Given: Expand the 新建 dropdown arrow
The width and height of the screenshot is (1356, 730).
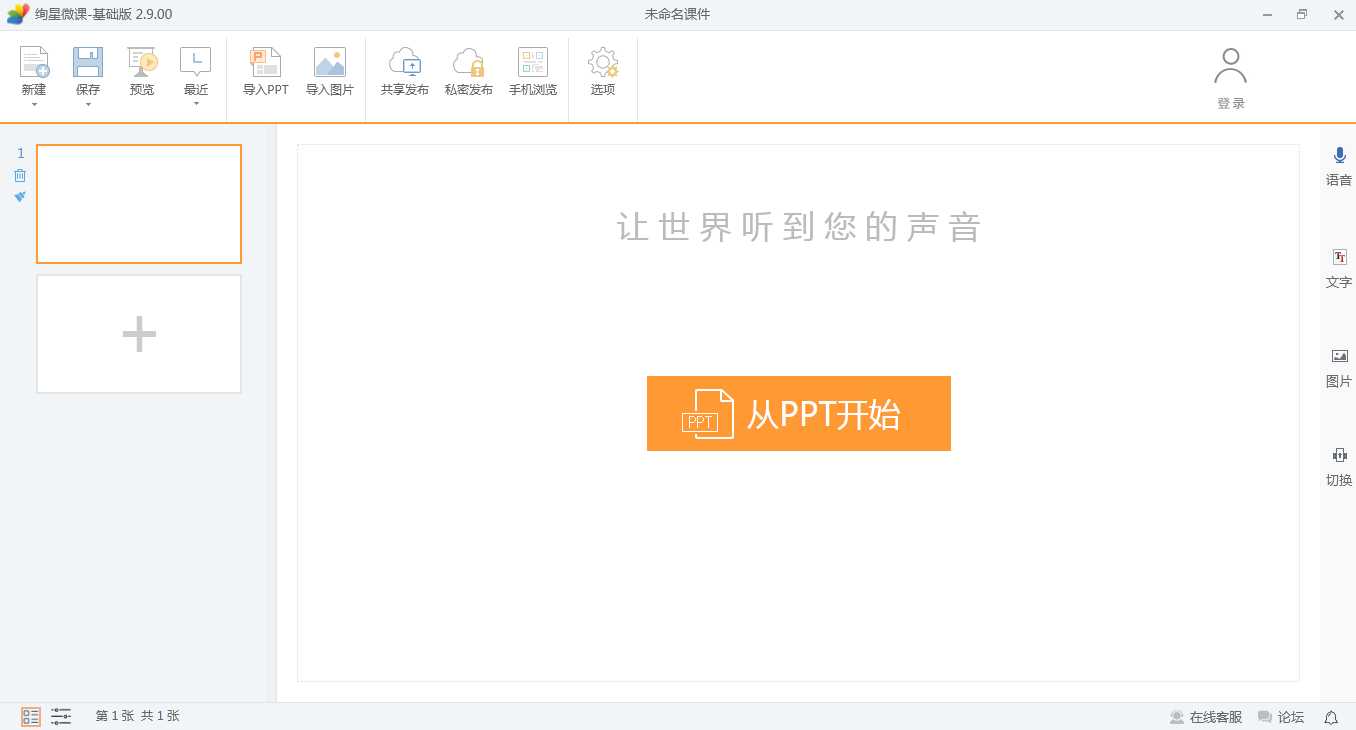Looking at the screenshot, I should 34,104.
